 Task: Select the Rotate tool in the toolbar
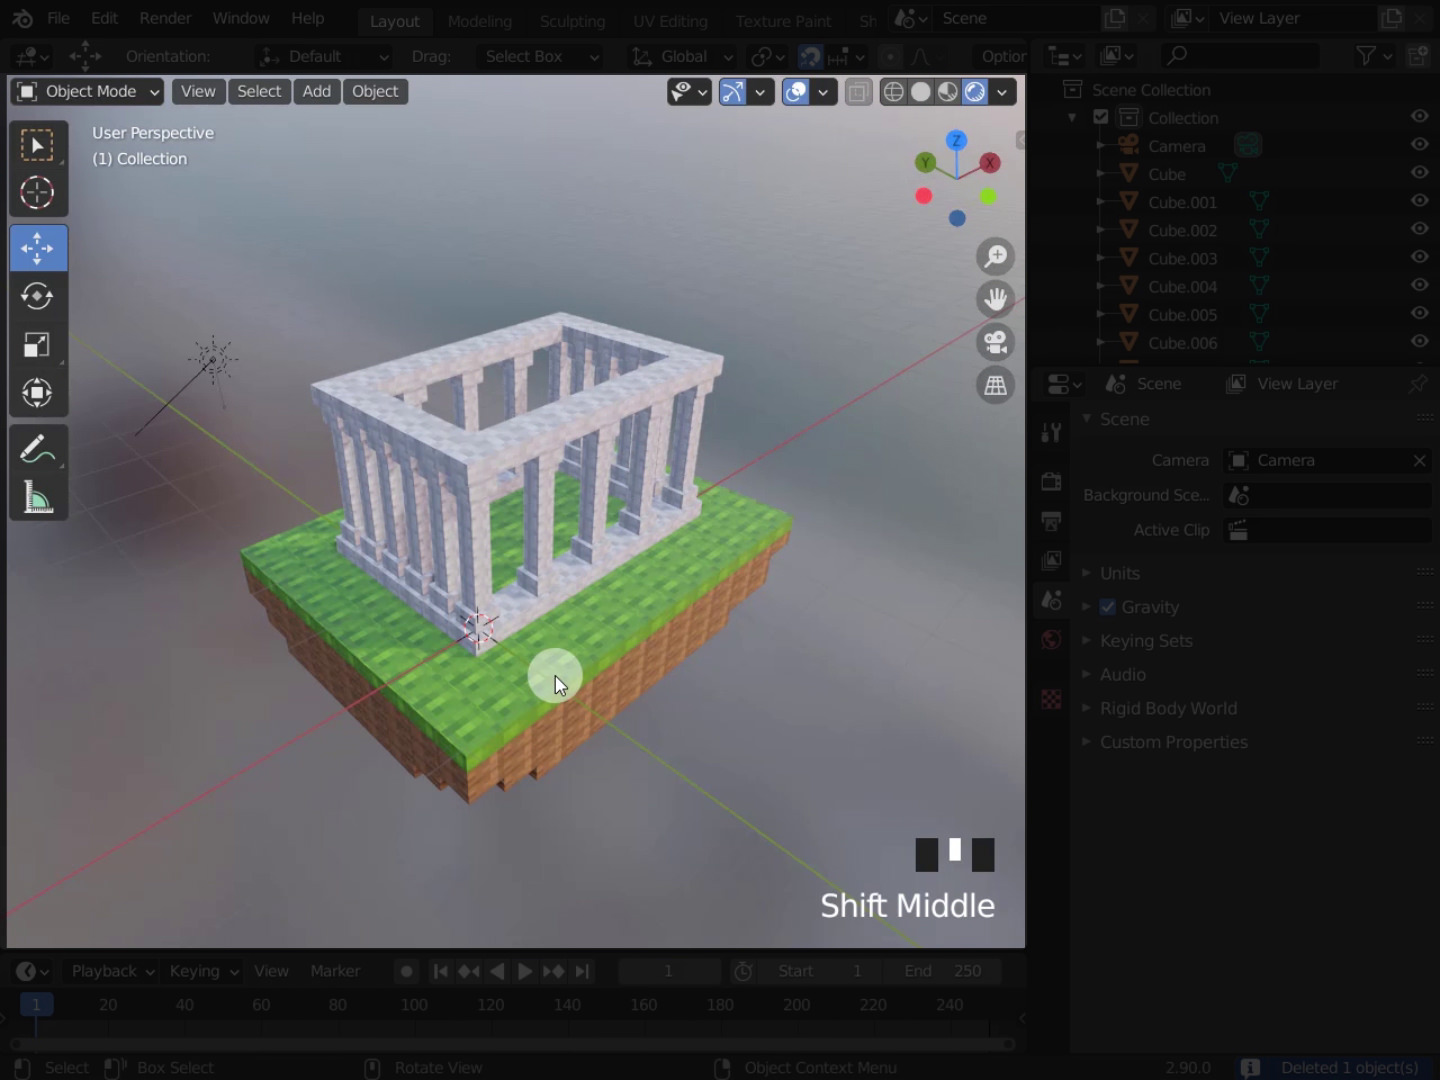[37, 296]
